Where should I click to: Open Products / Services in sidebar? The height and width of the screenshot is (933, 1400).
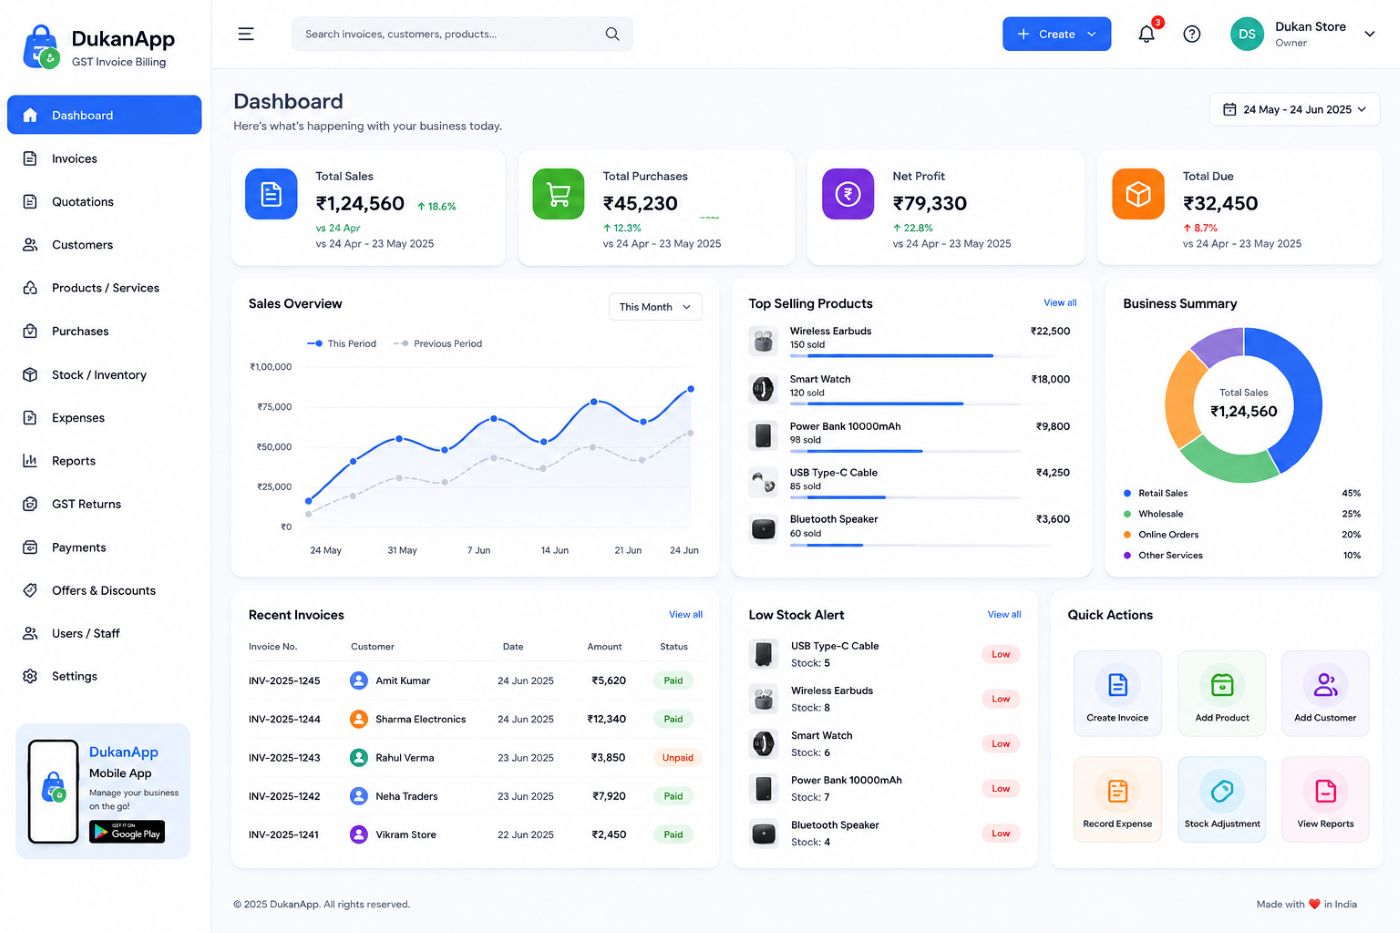[x=104, y=288]
